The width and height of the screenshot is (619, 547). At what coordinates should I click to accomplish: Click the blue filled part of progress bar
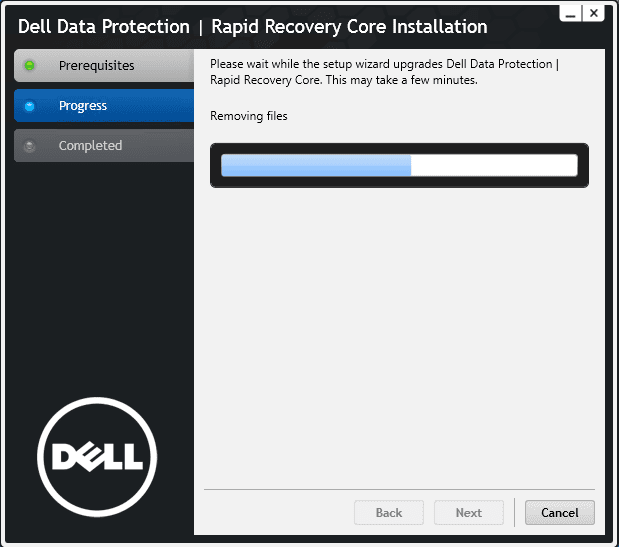coord(315,165)
